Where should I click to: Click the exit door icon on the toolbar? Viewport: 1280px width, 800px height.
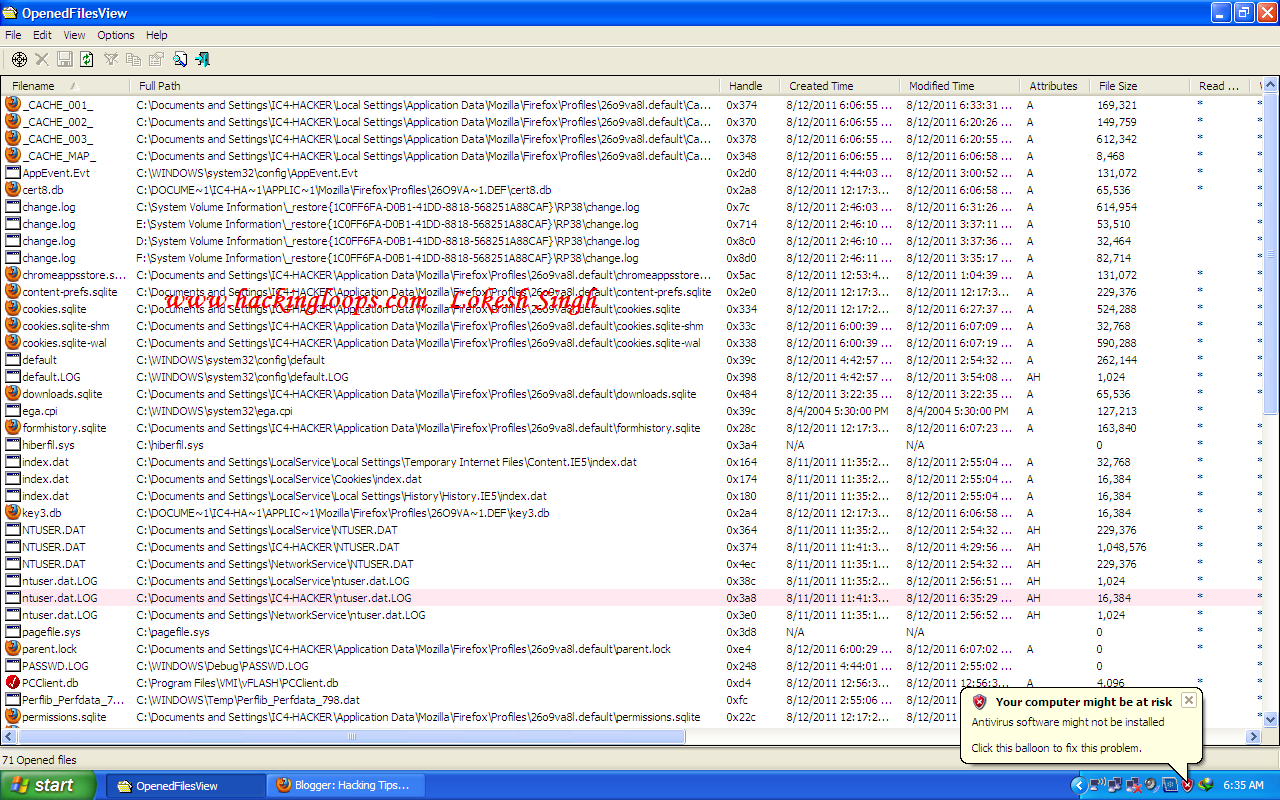[x=202, y=59]
